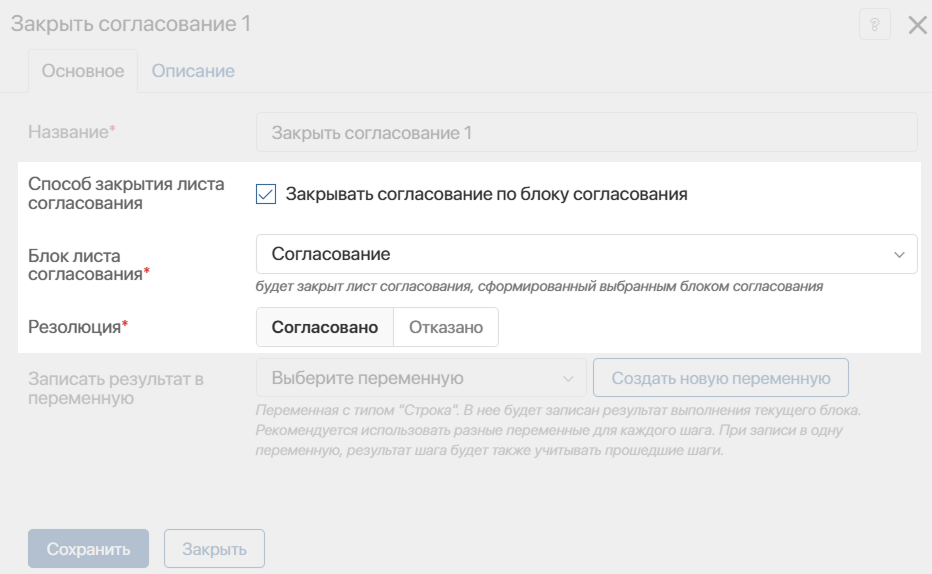Click the Записать результат в переменную label
The image size is (932, 574).
tap(116, 388)
